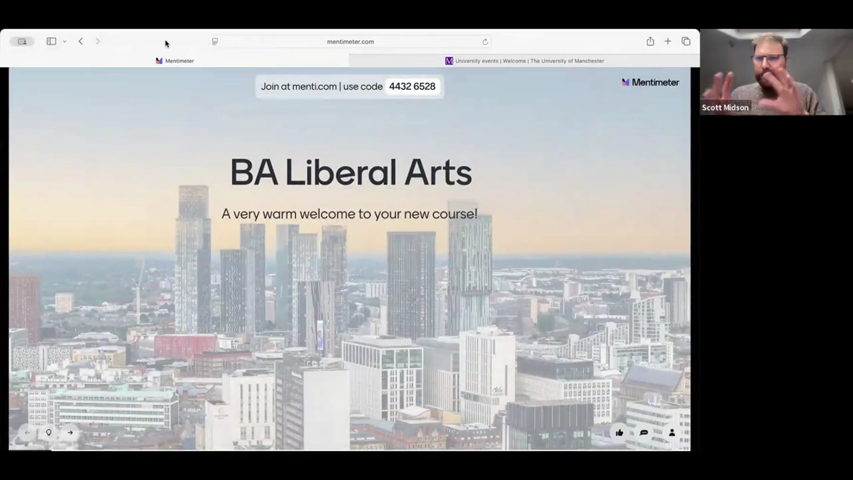Screen dimensions: 853x480
Task: Click the BA Liberal Arts slide title
Action: [x=351, y=173]
